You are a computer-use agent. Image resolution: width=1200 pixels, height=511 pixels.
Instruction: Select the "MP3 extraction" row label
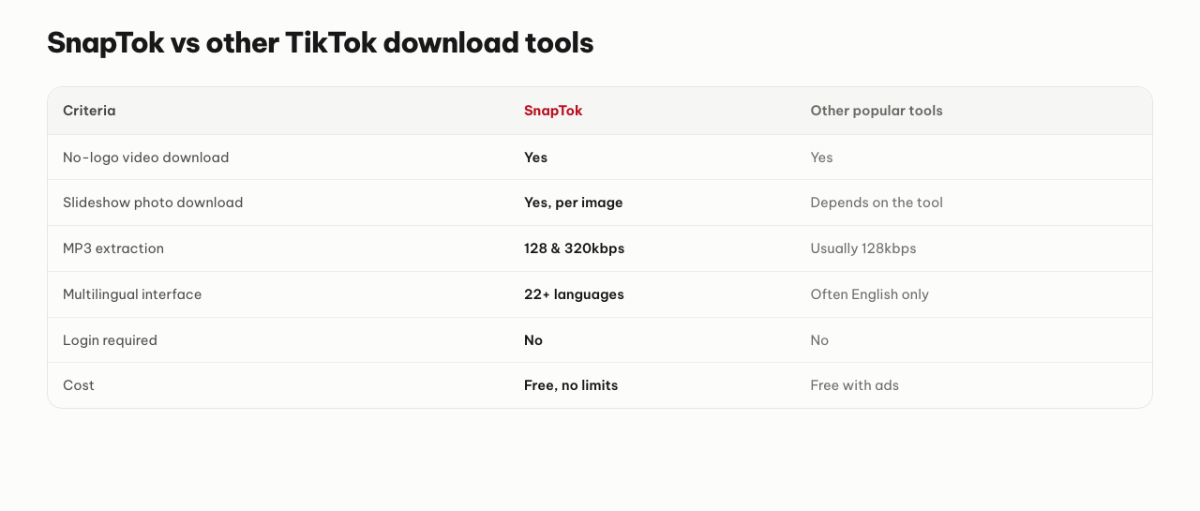click(x=113, y=248)
